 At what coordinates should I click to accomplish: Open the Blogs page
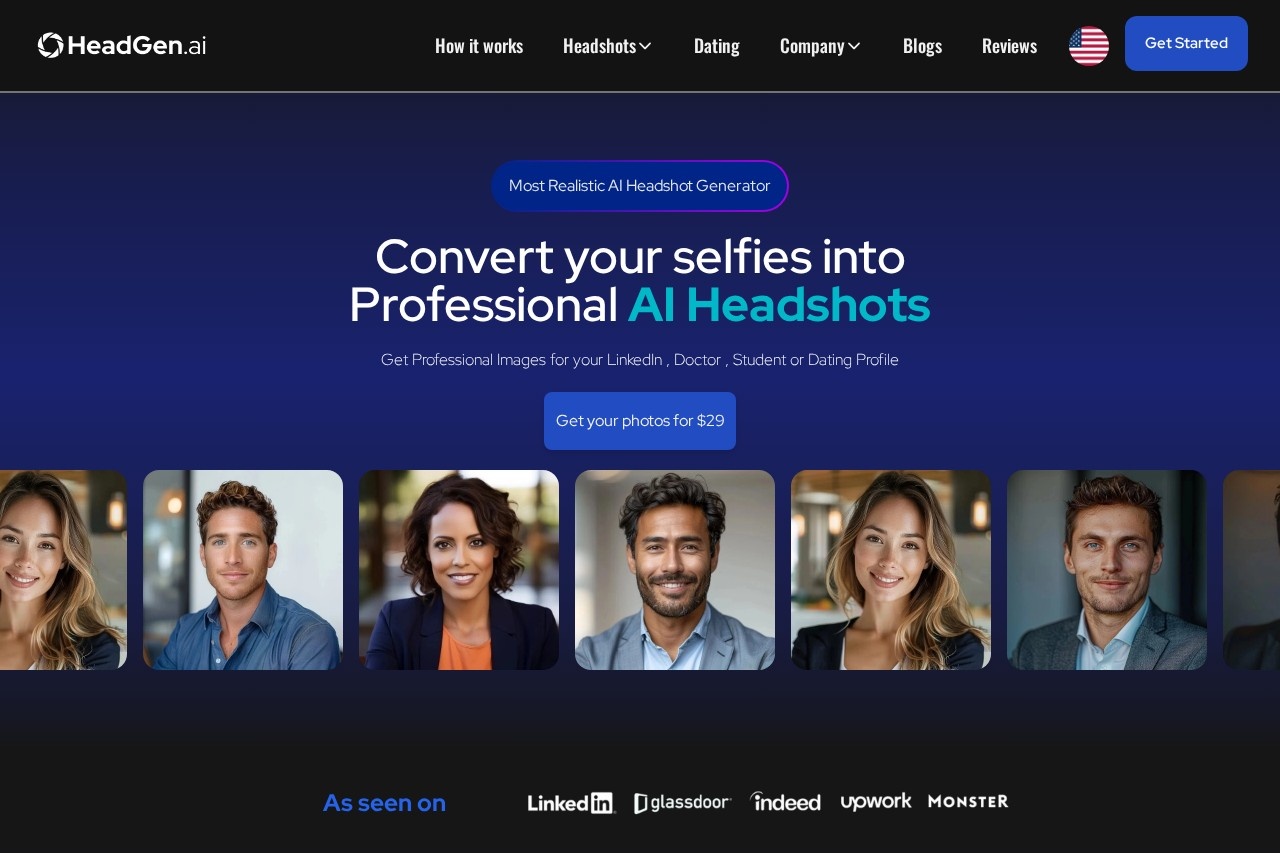922,46
